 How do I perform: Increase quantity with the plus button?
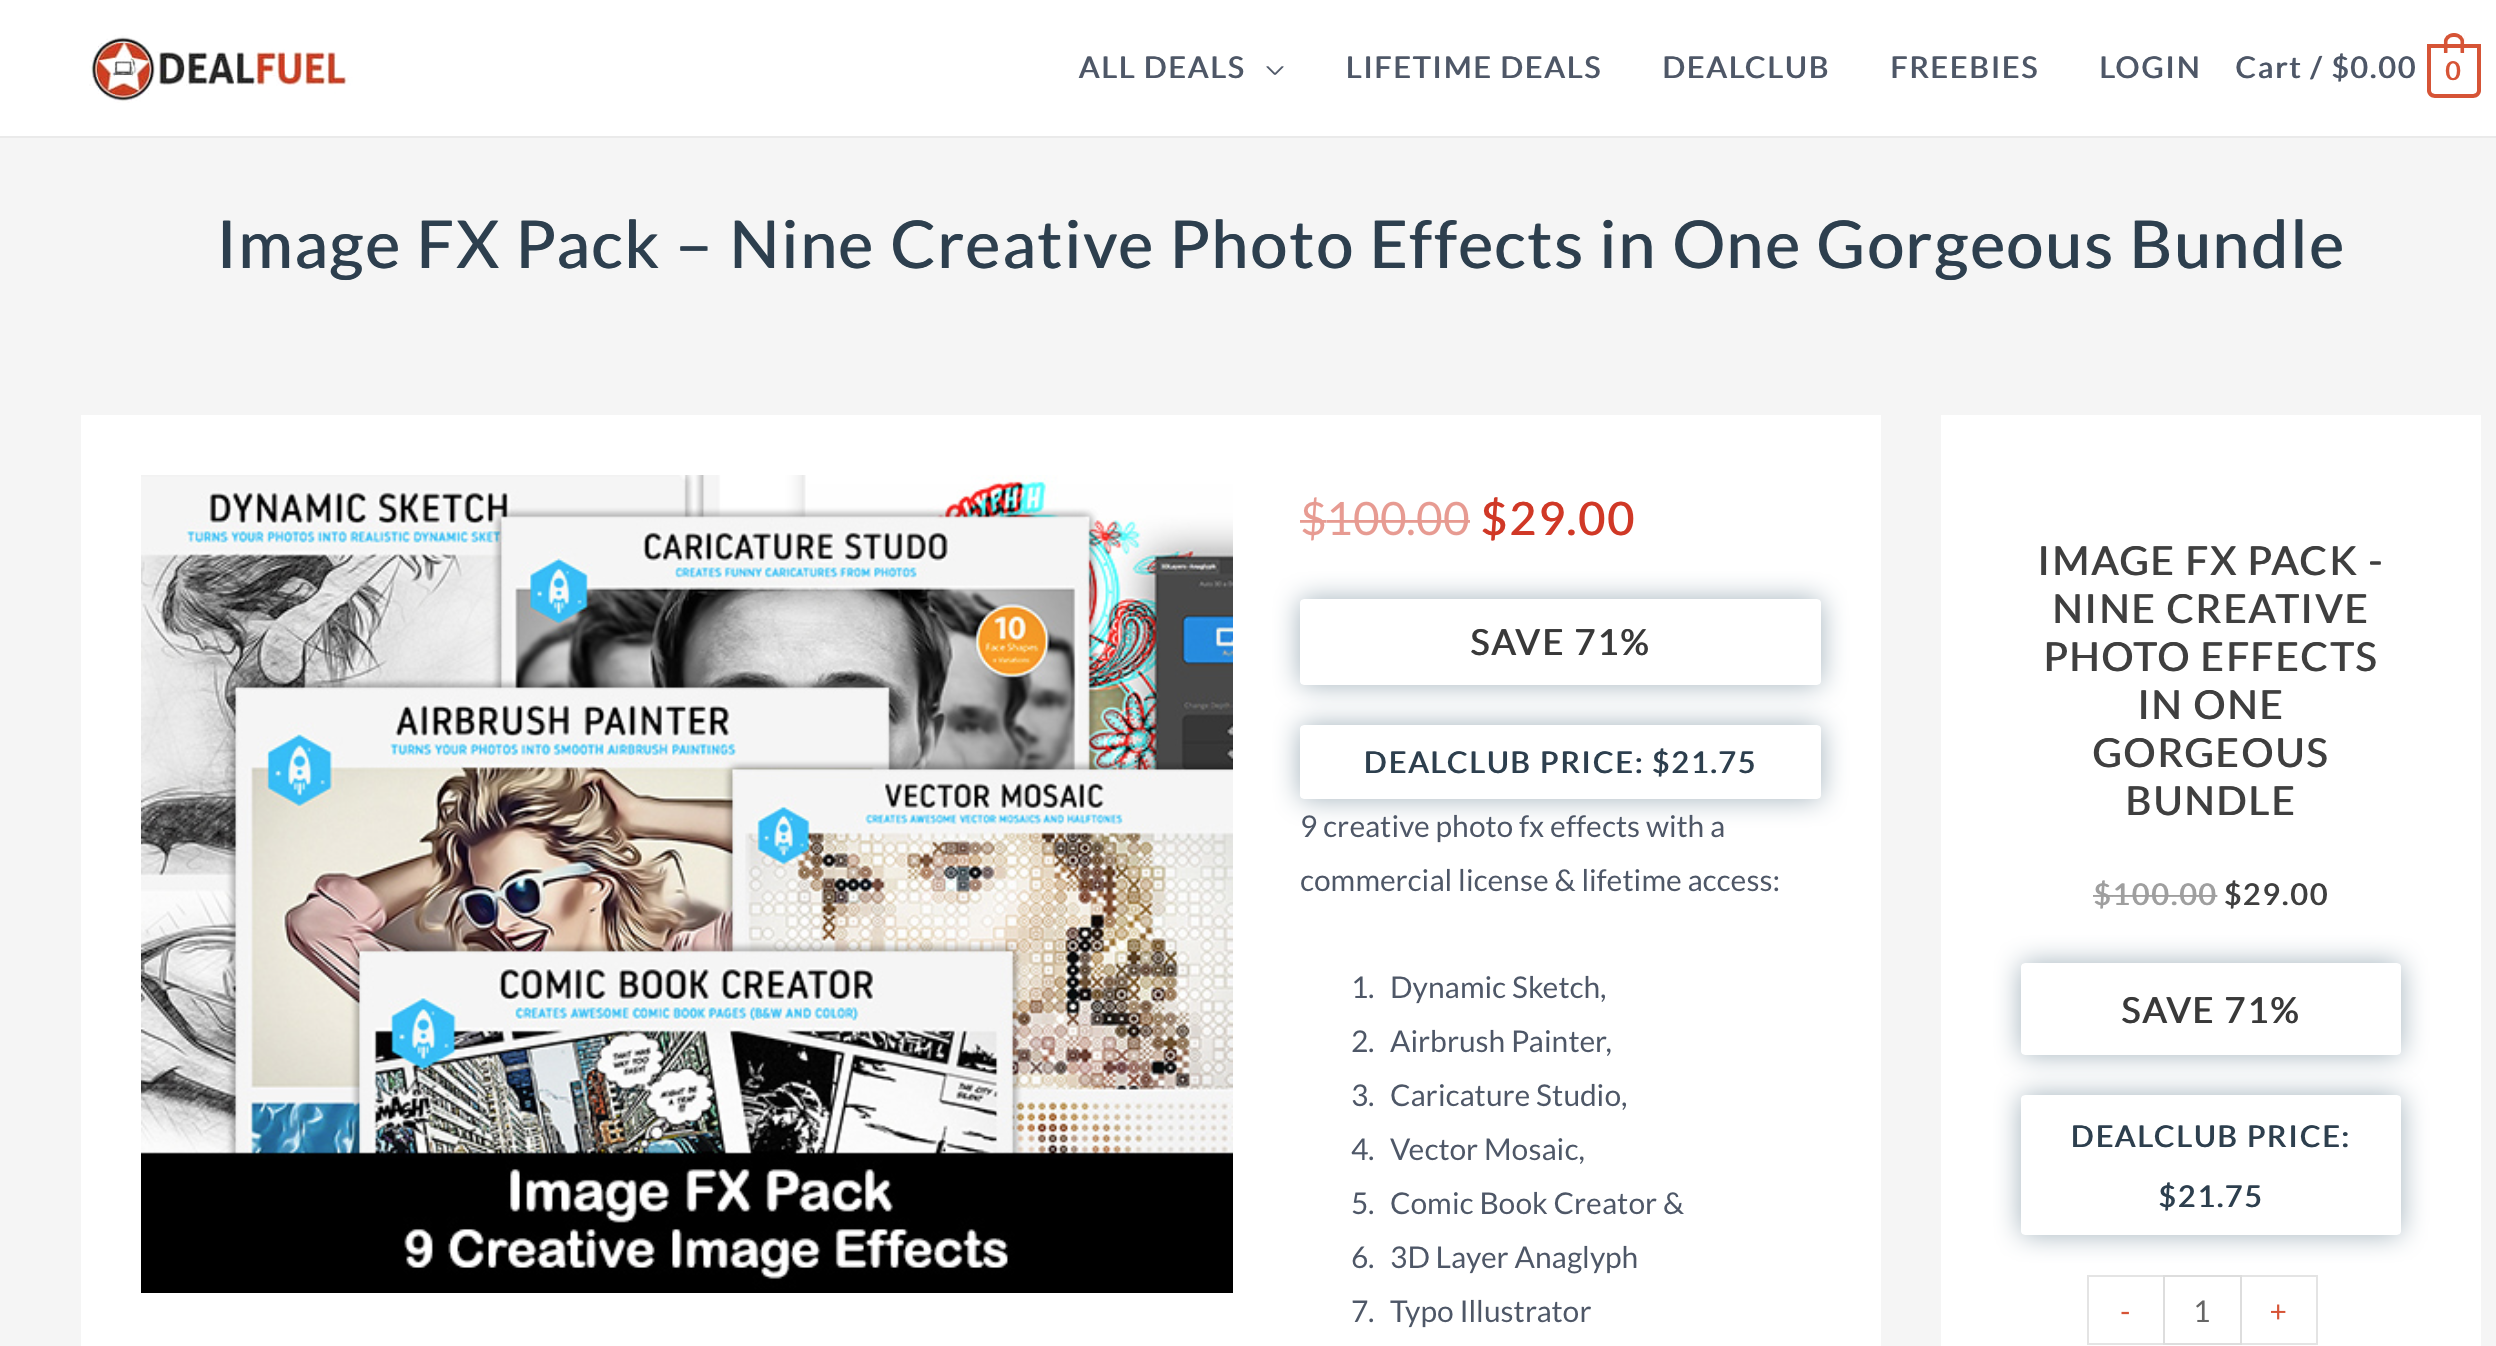pos(2278,1311)
